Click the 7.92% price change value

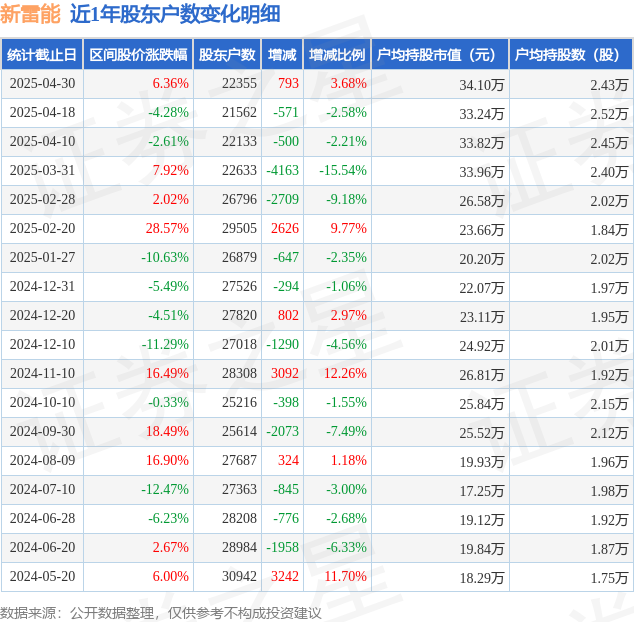171,171
